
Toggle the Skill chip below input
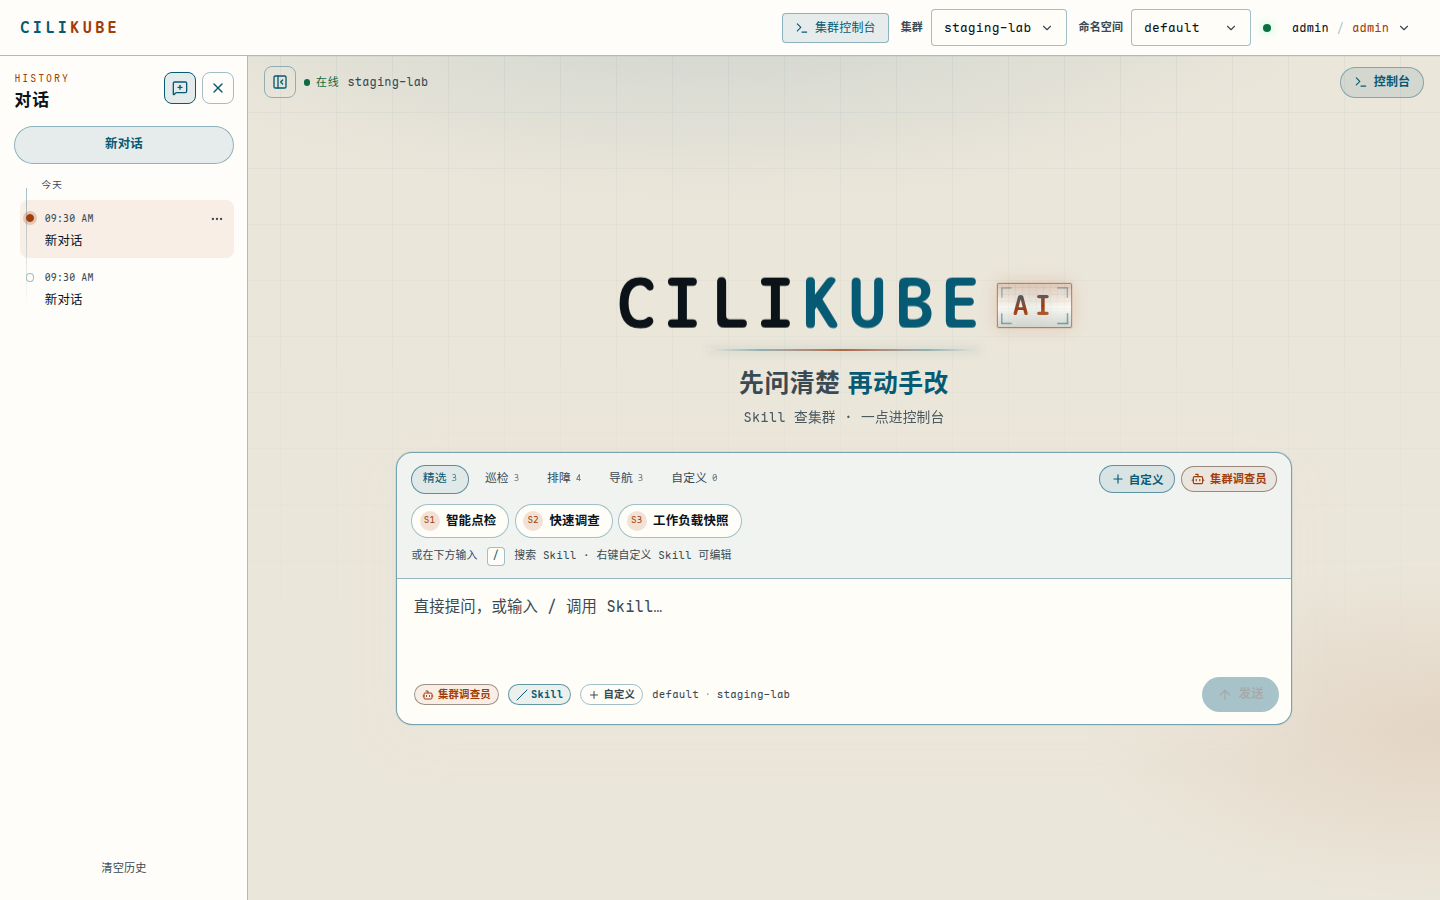click(539, 695)
